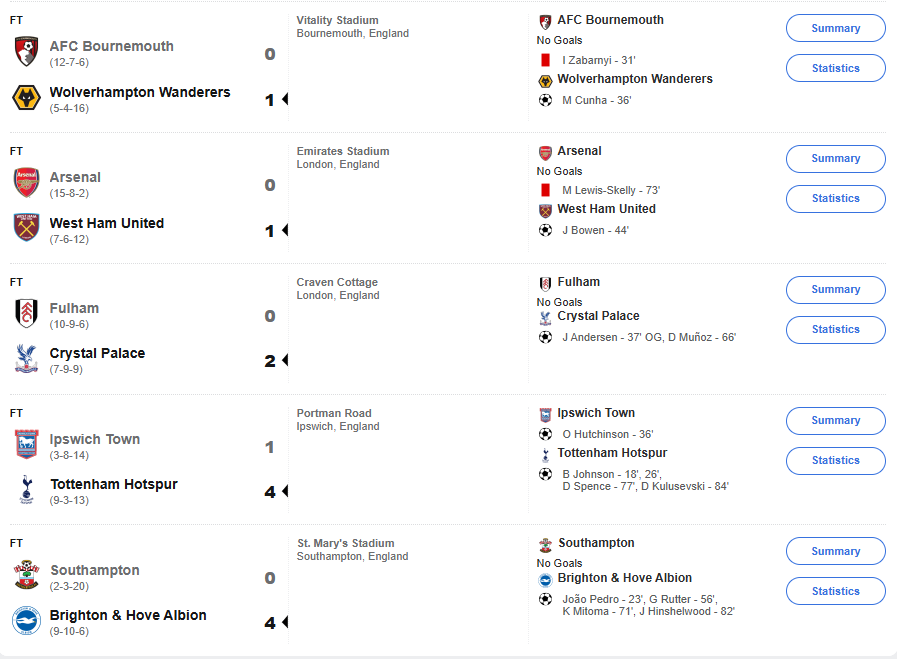Image resolution: width=897 pixels, height=659 pixels.
Task: Click the Fulham club badge
Action: click(26, 313)
